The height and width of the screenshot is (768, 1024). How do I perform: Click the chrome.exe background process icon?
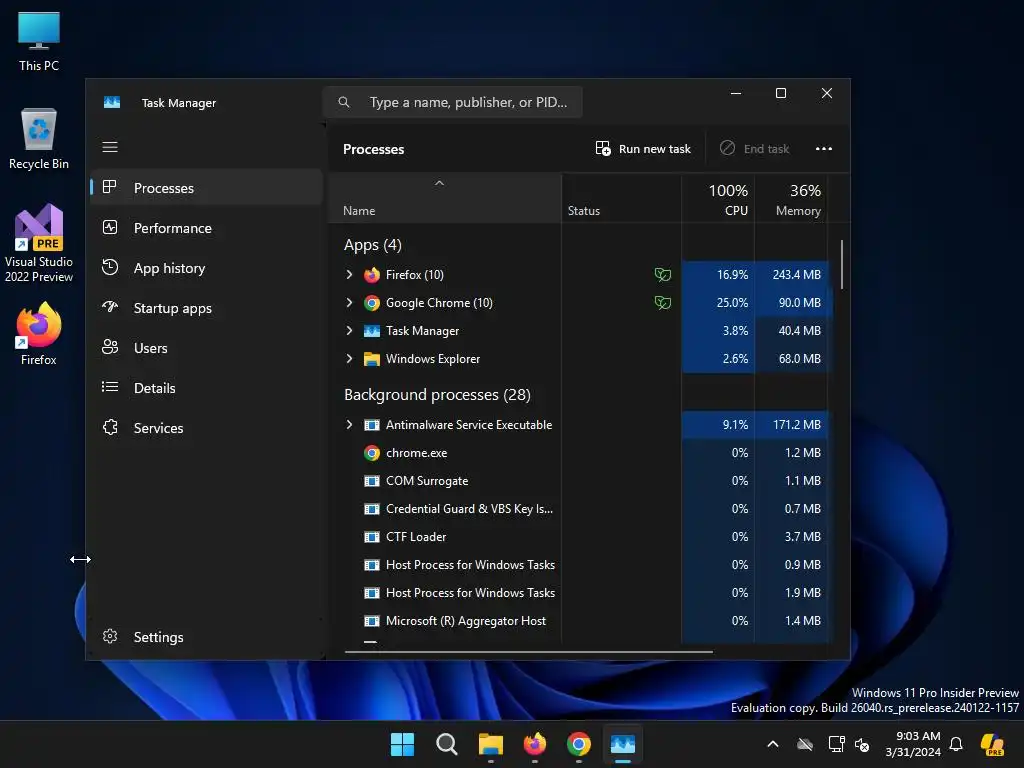(372, 453)
